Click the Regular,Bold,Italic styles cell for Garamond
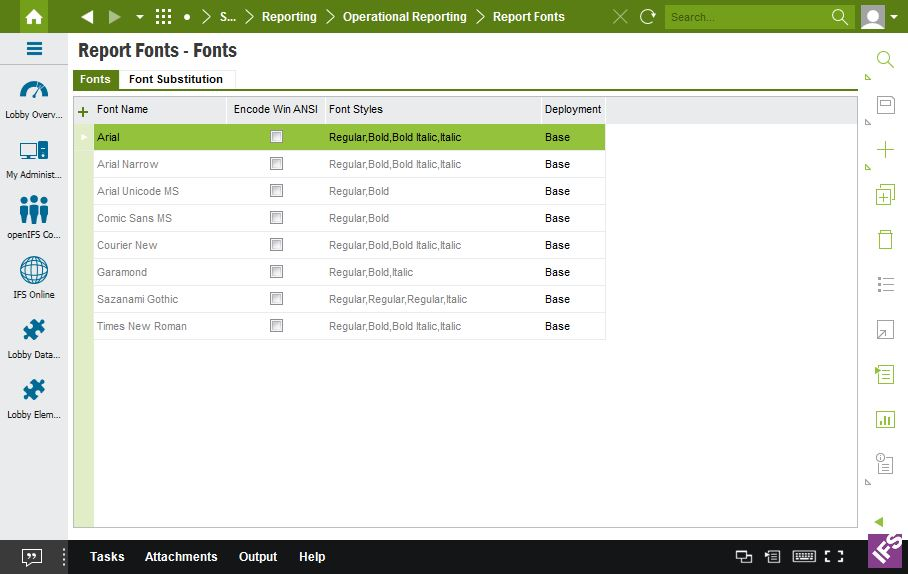Image resolution: width=908 pixels, height=574 pixels. (x=433, y=272)
